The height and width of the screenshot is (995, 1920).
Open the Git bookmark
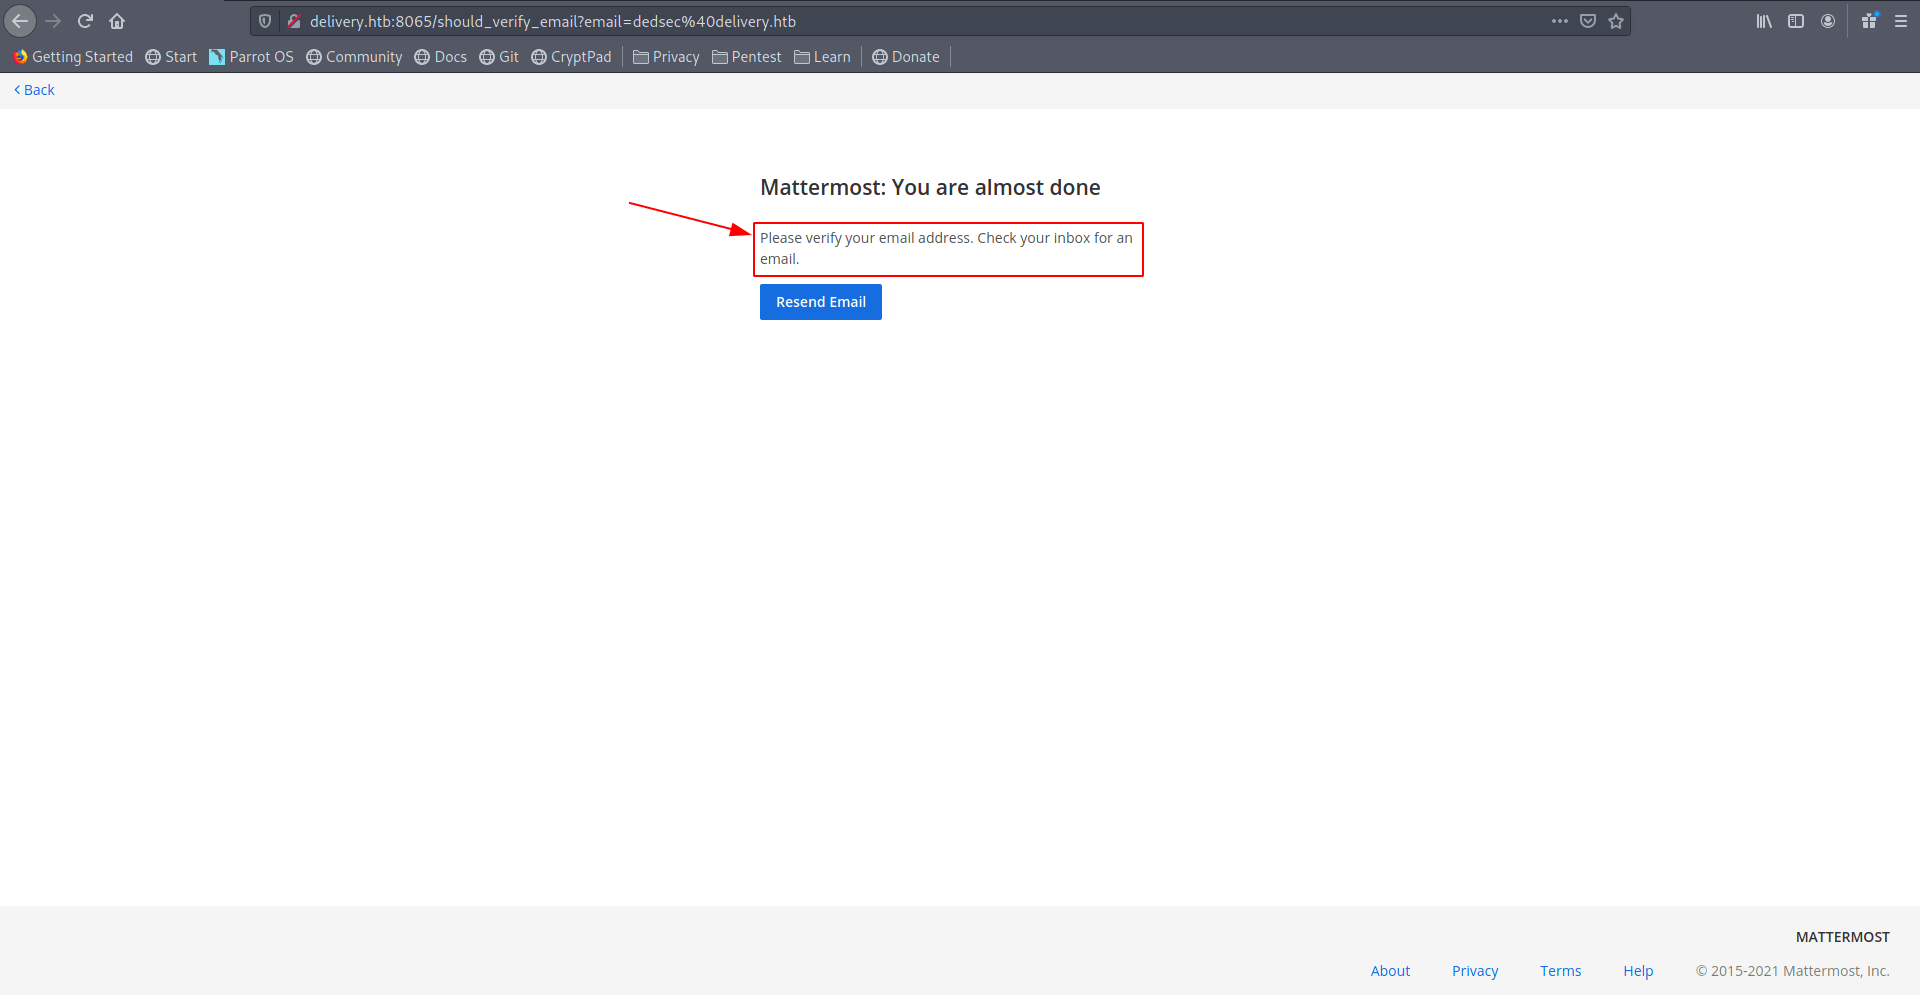(x=499, y=57)
